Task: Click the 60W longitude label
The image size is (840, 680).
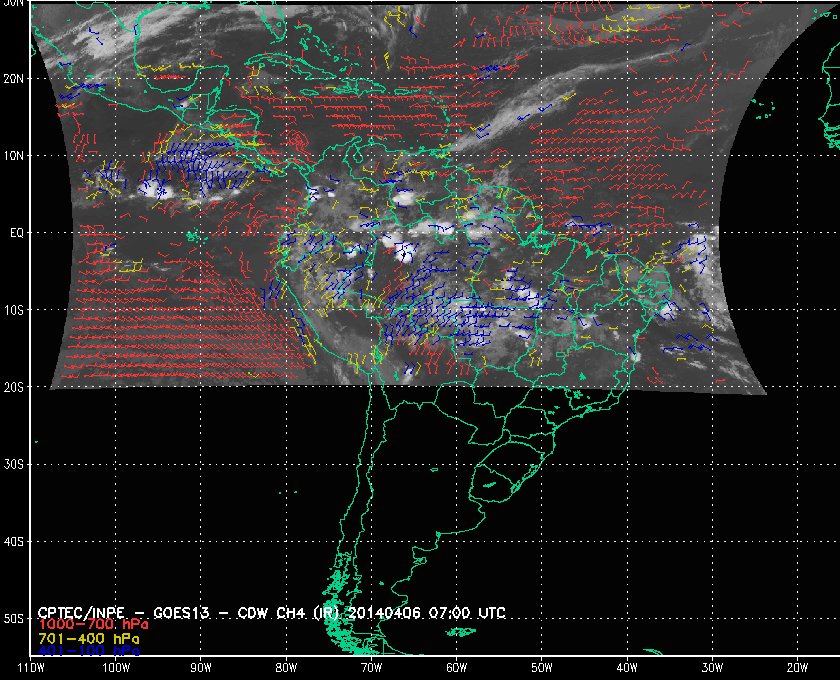Action: (456, 668)
